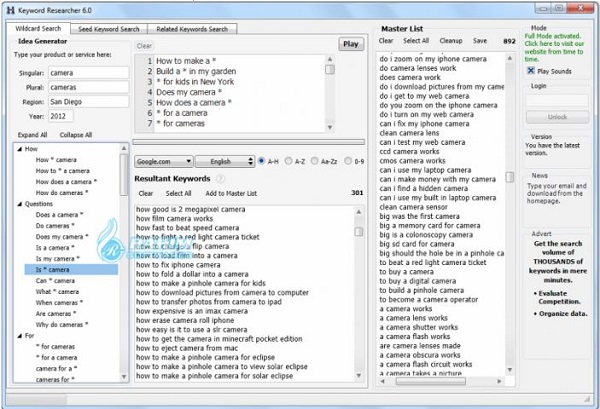Click Cleanup in Master List
The image size is (600, 409).
tap(451, 41)
